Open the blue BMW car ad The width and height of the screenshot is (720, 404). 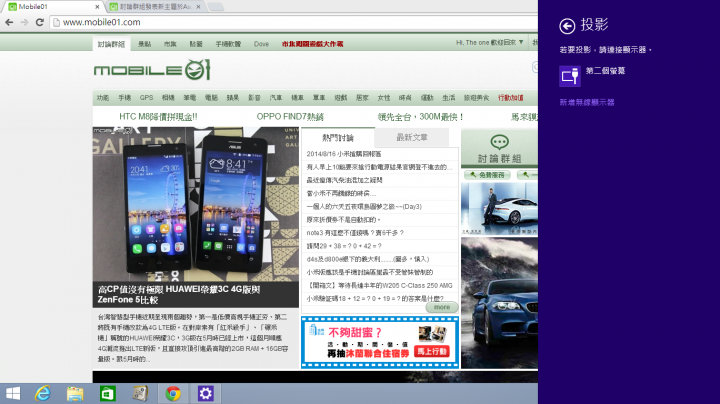tap(499, 303)
